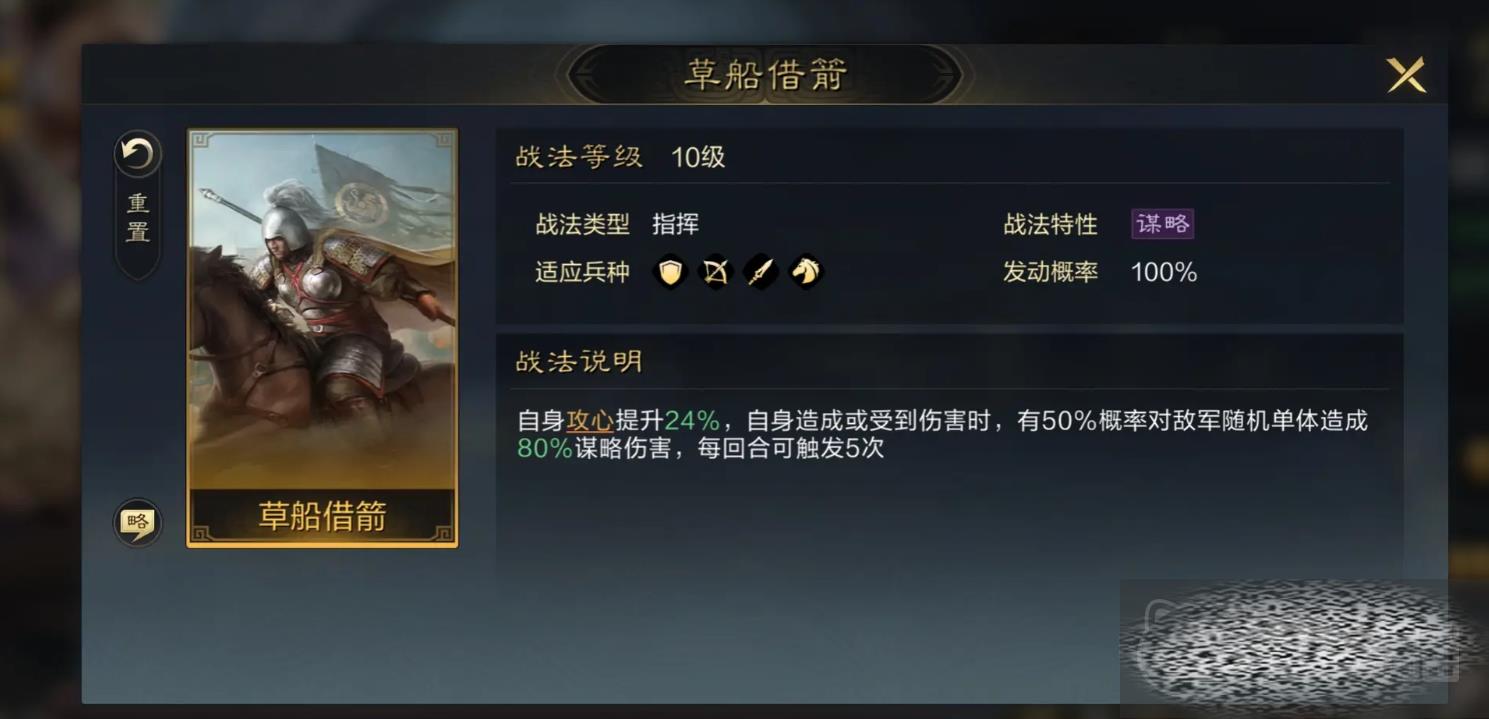The width and height of the screenshot is (1489, 719).
Task: Select the horse cavalry troop icon
Action: click(806, 271)
